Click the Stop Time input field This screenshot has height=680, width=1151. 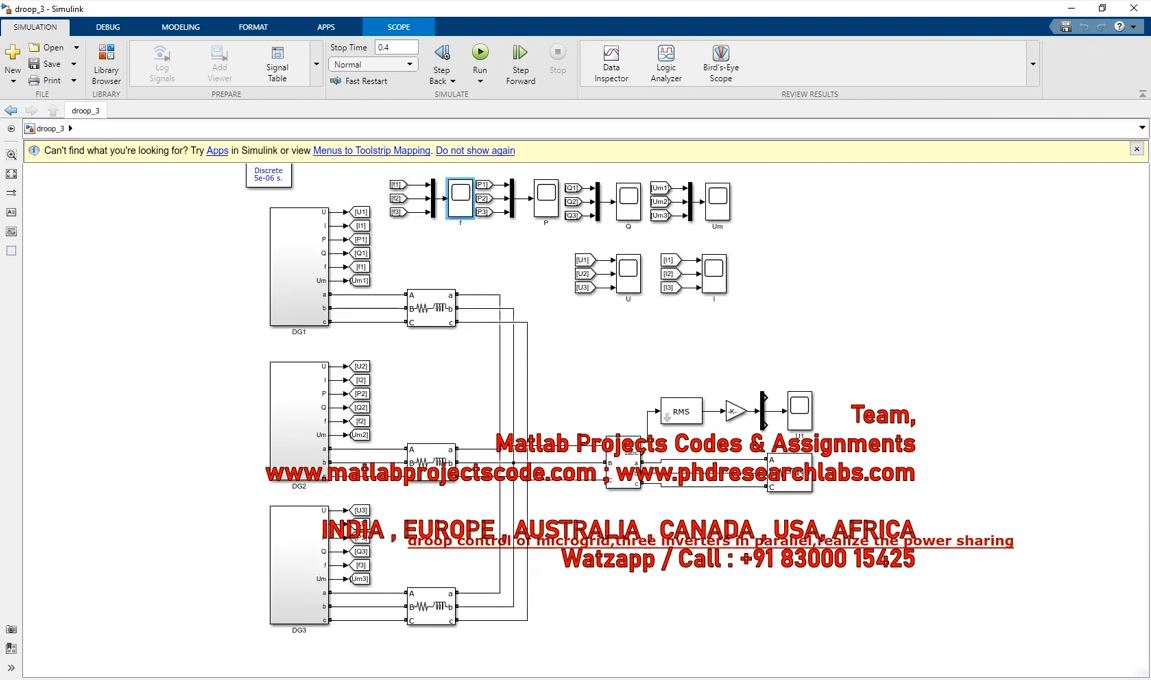[x=396, y=47]
